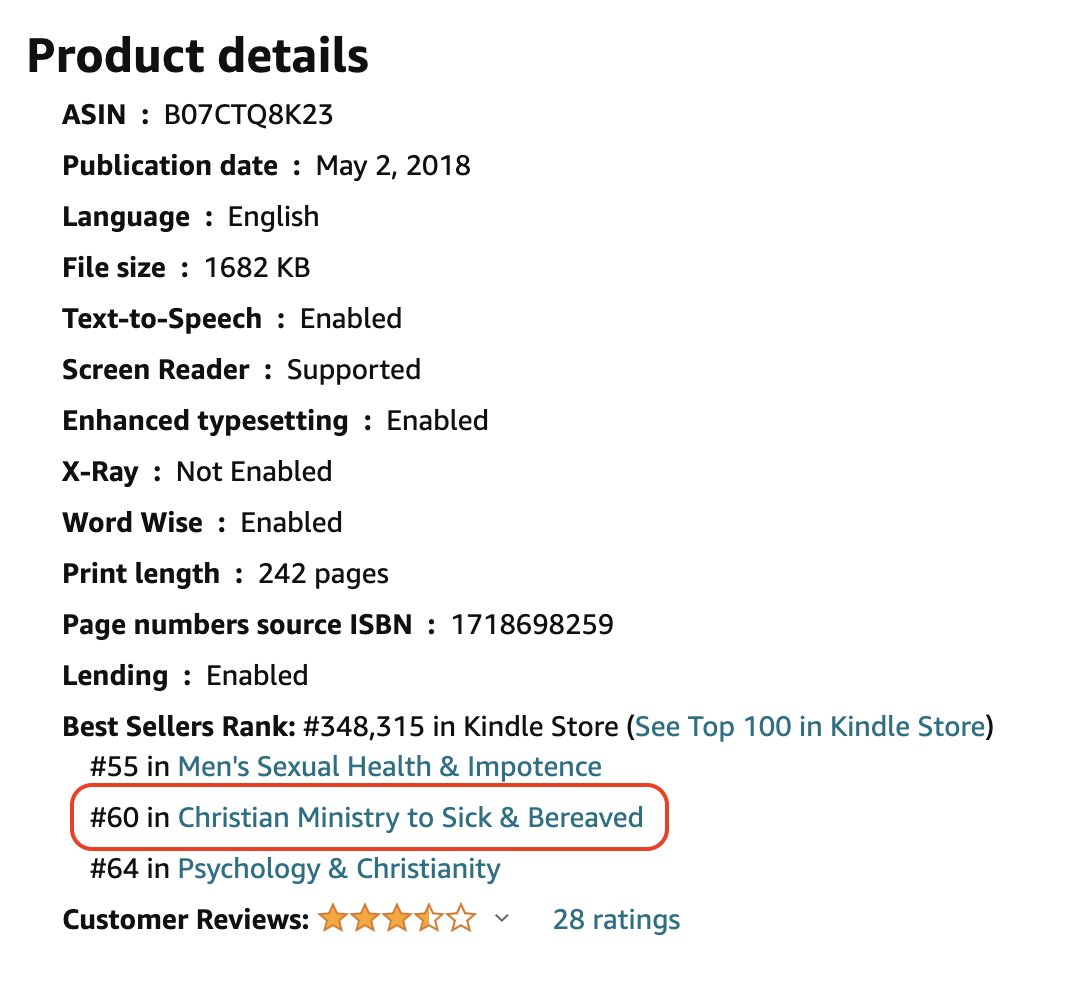This screenshot has height=992, width=1086.
Task: Open the Psychology & Christianity category link
Action: (x=339, y=869)
